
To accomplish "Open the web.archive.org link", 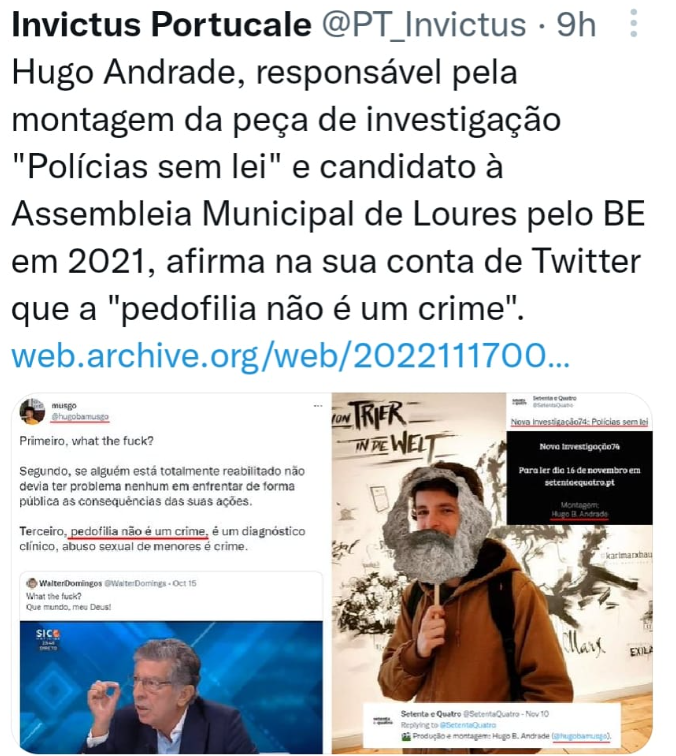I will click(x=290, y=355).
